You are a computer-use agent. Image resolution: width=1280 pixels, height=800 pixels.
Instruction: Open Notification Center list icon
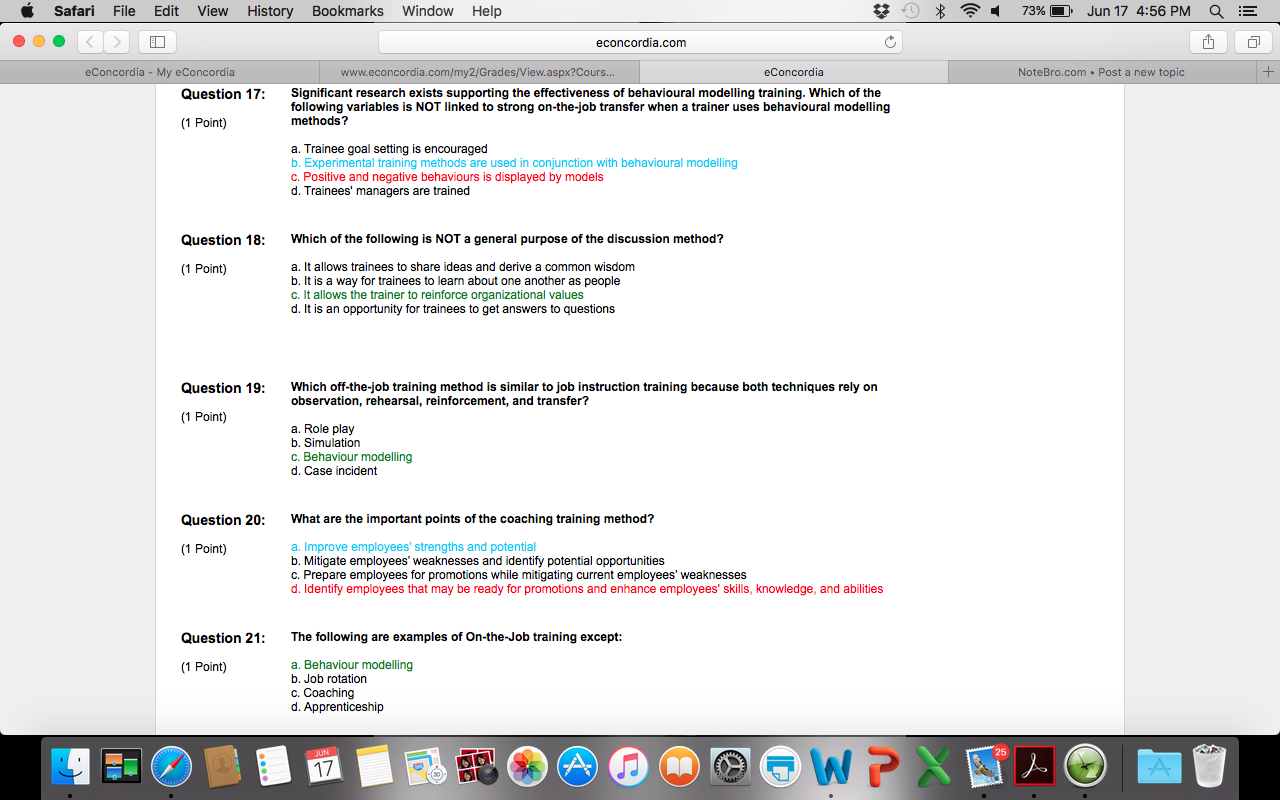[1246, 11]
